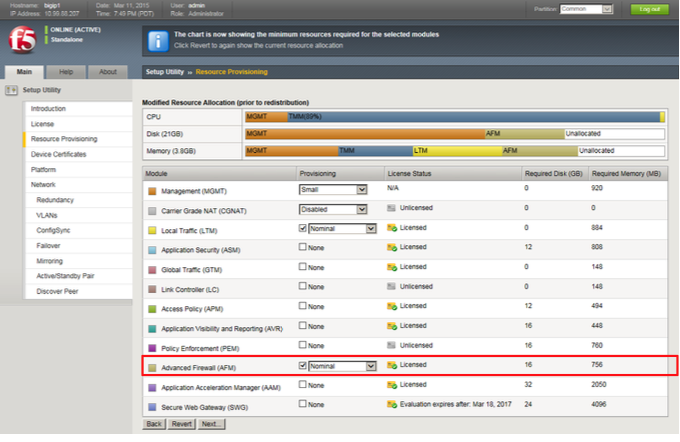The image size is (680, 442).
Task: Click the Carrier Grade NAT gray module icon
Action: [152, 211]
